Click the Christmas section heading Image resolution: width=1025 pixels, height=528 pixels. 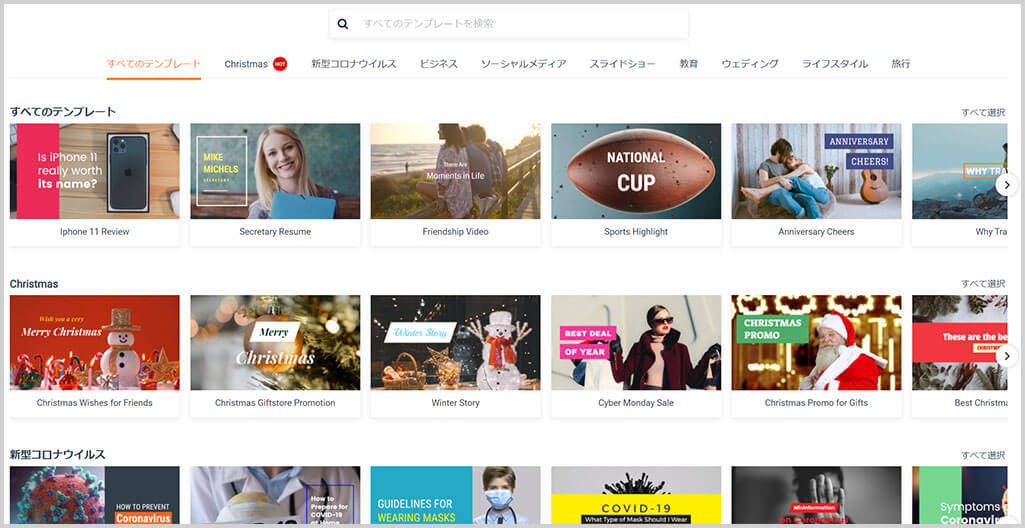pos(34,284)
